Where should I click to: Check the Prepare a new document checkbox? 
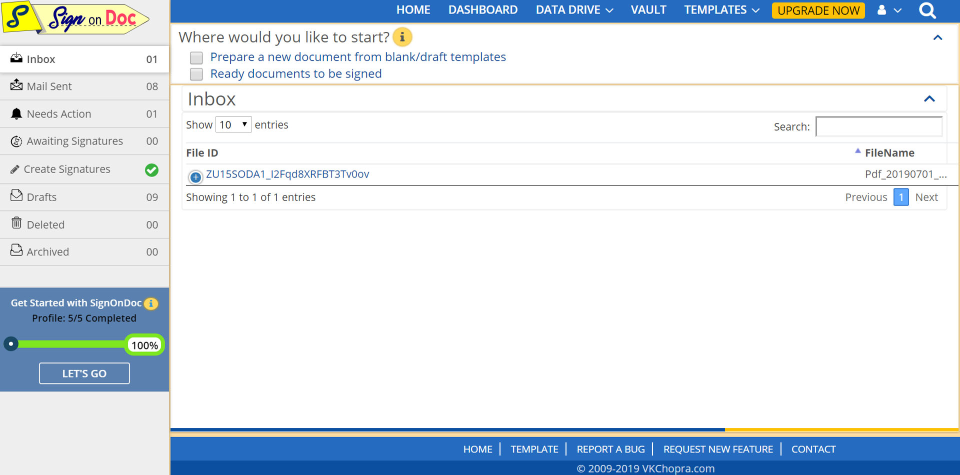point(196,58)
